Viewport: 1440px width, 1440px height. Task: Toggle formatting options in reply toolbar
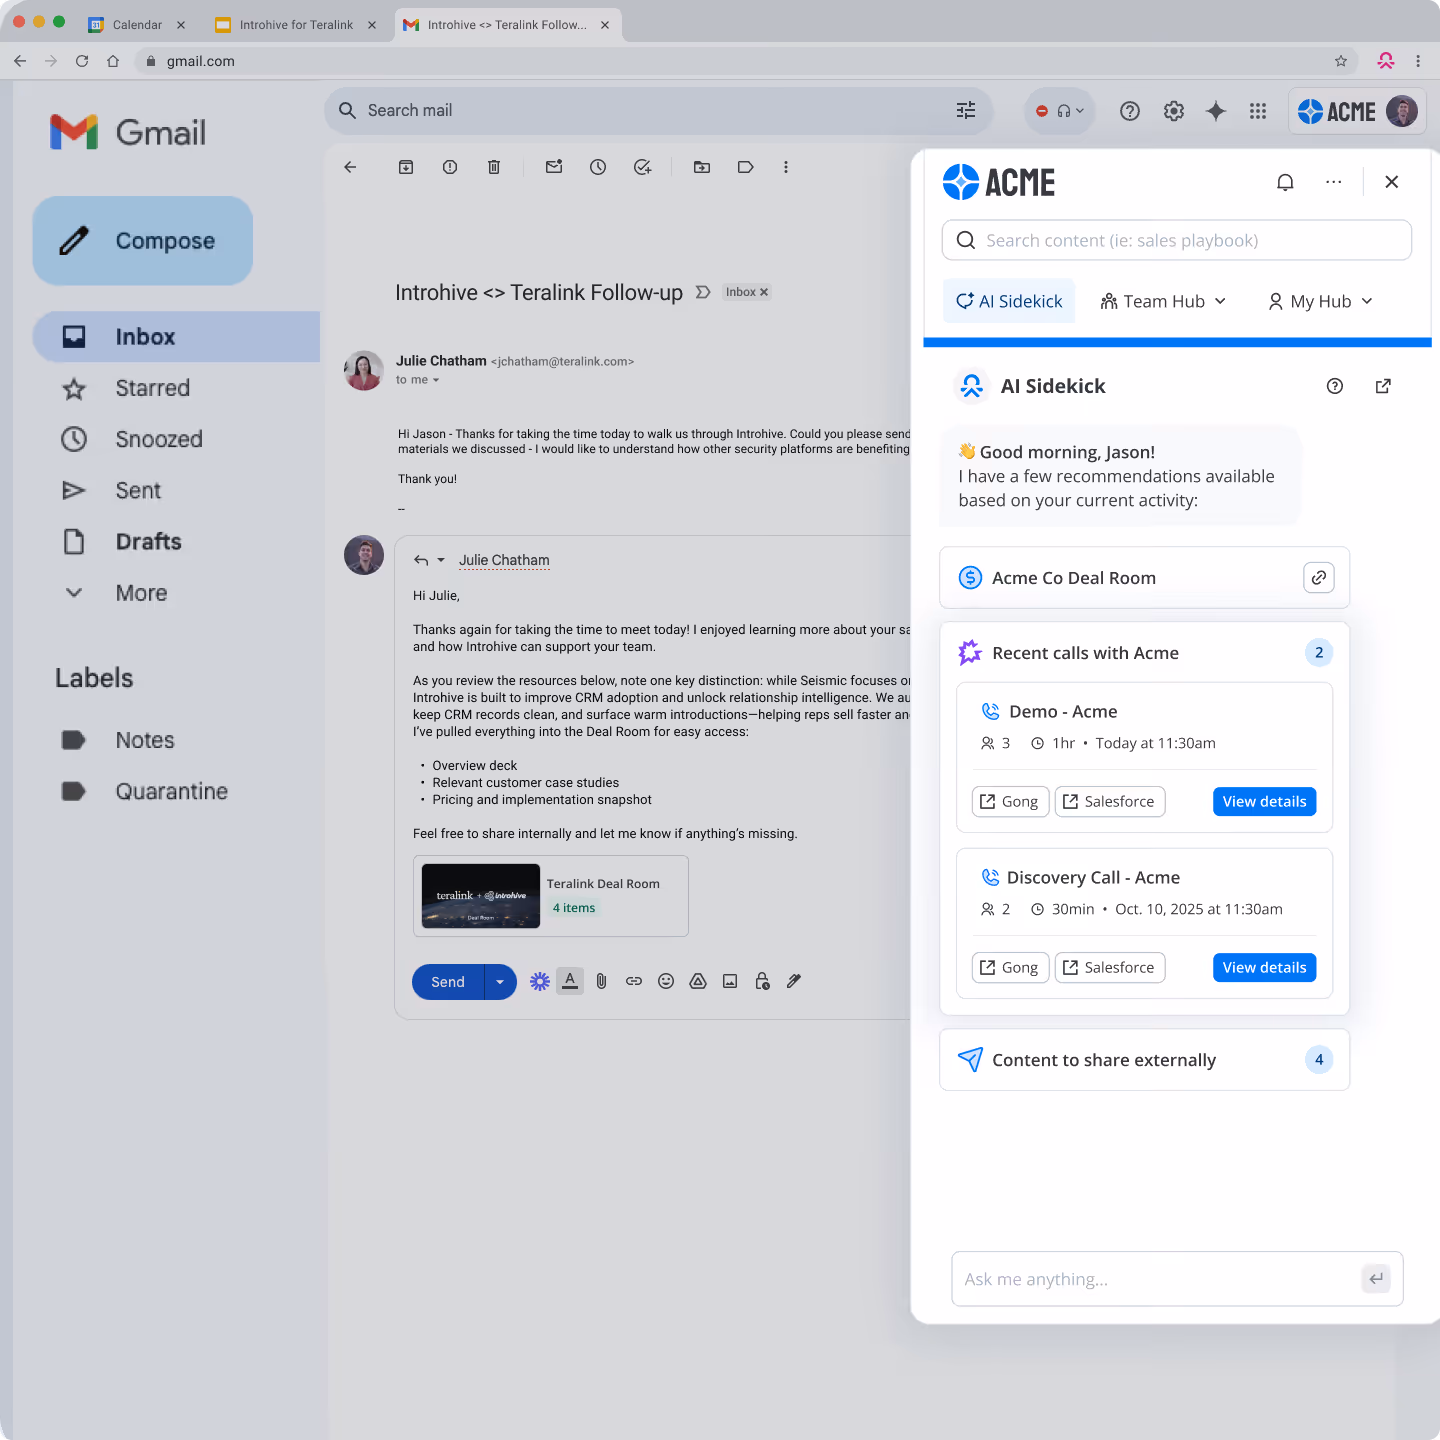coord(570,981)
